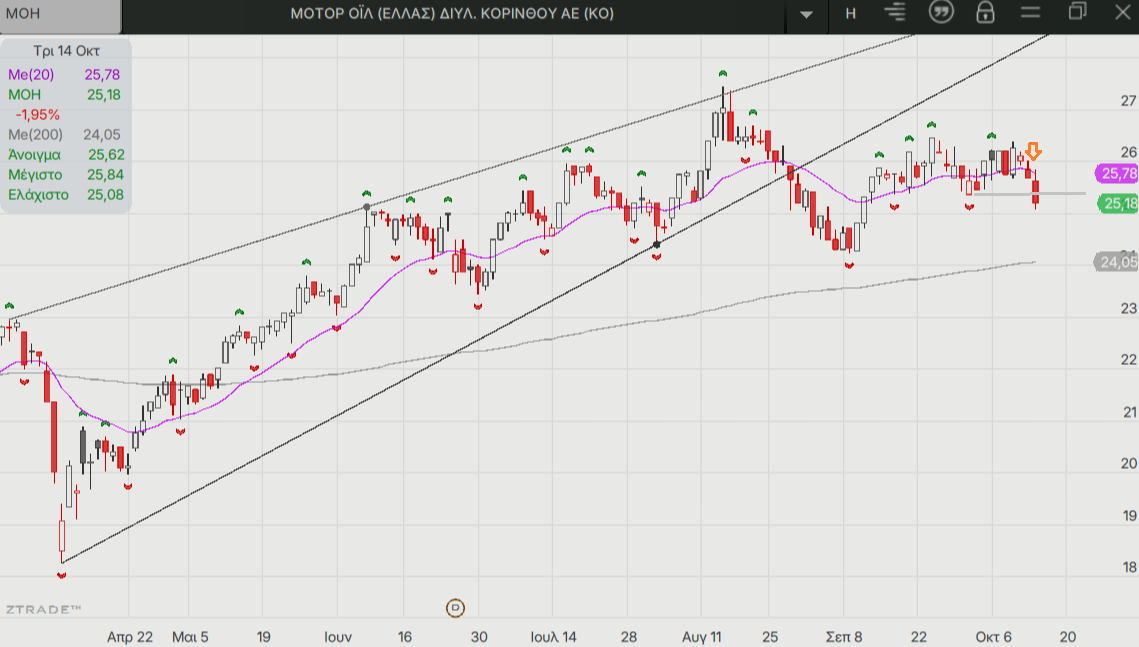Click the Οκτ 6 date on time axis
This screenshot has width=1139, height=647.
coord(994,636)
